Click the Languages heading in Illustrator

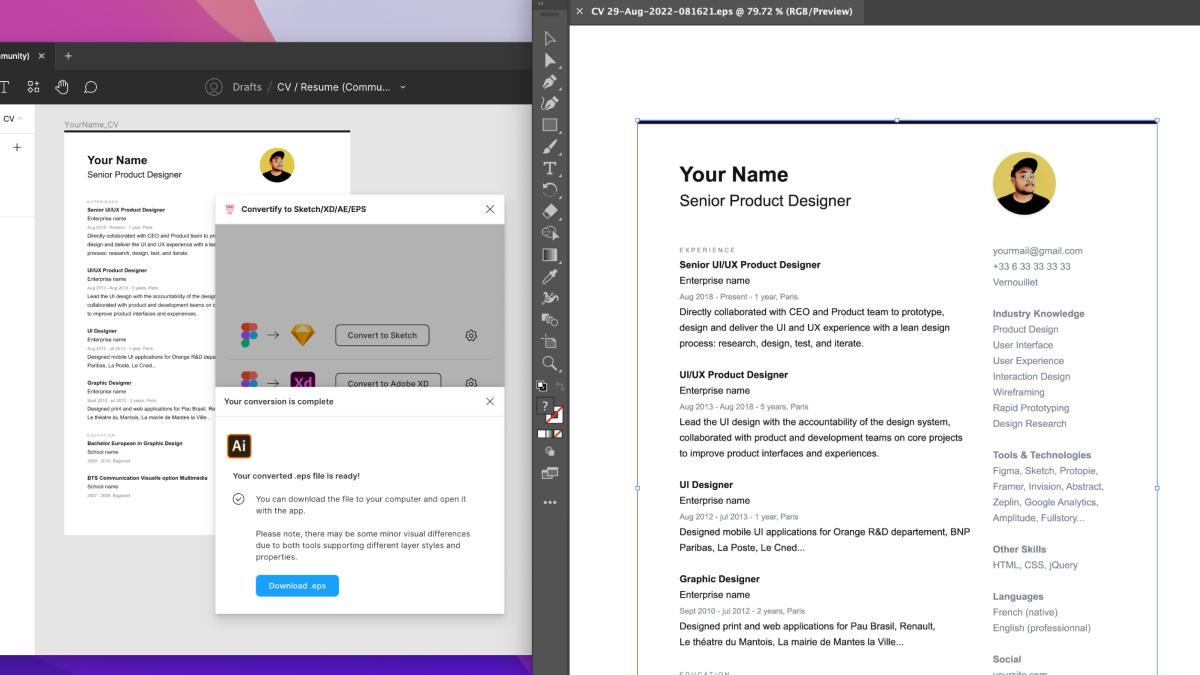pyautogui.click(x=1018, y=597)
